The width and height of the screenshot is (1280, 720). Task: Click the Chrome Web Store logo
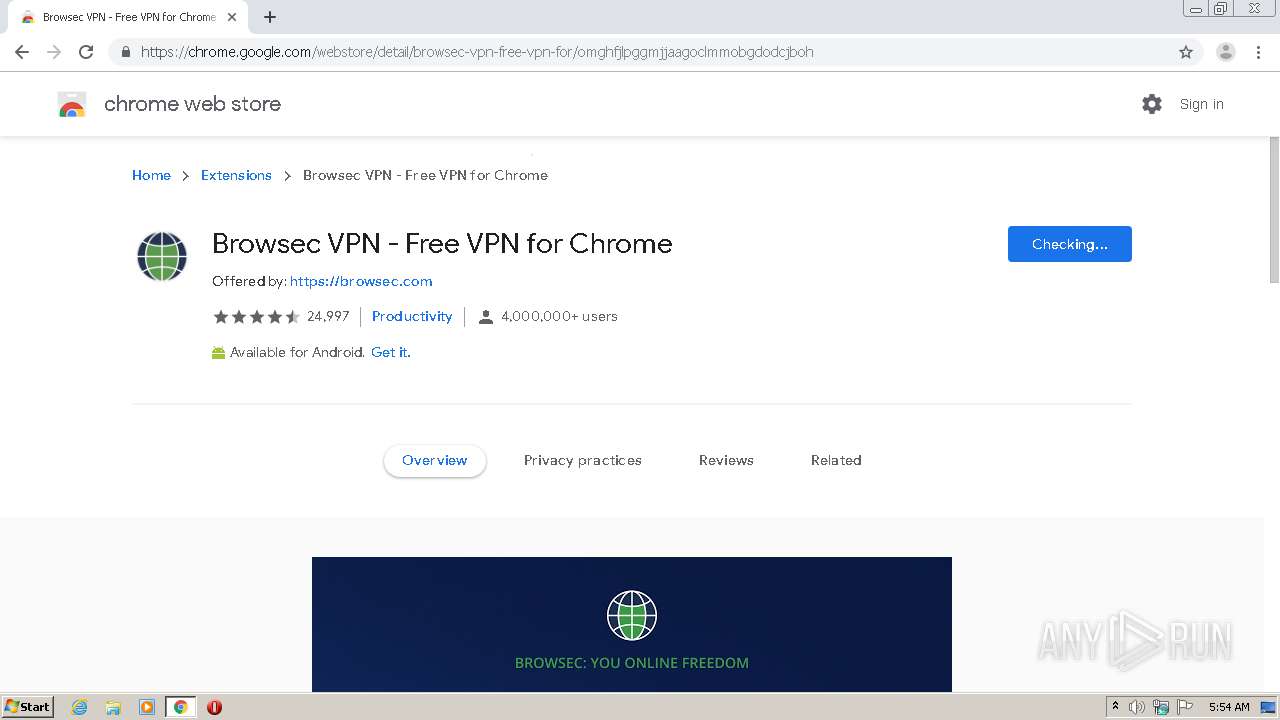pyautogui.click(x=72, y=104)
